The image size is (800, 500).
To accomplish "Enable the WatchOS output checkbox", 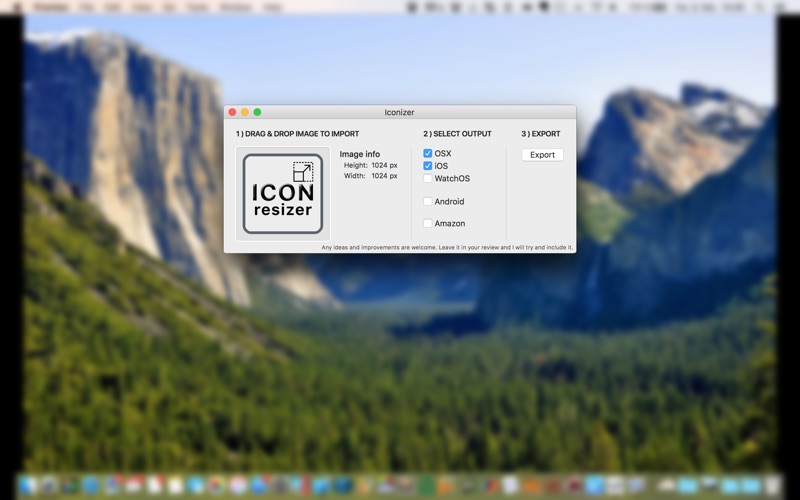I will [x=428, y=178].
